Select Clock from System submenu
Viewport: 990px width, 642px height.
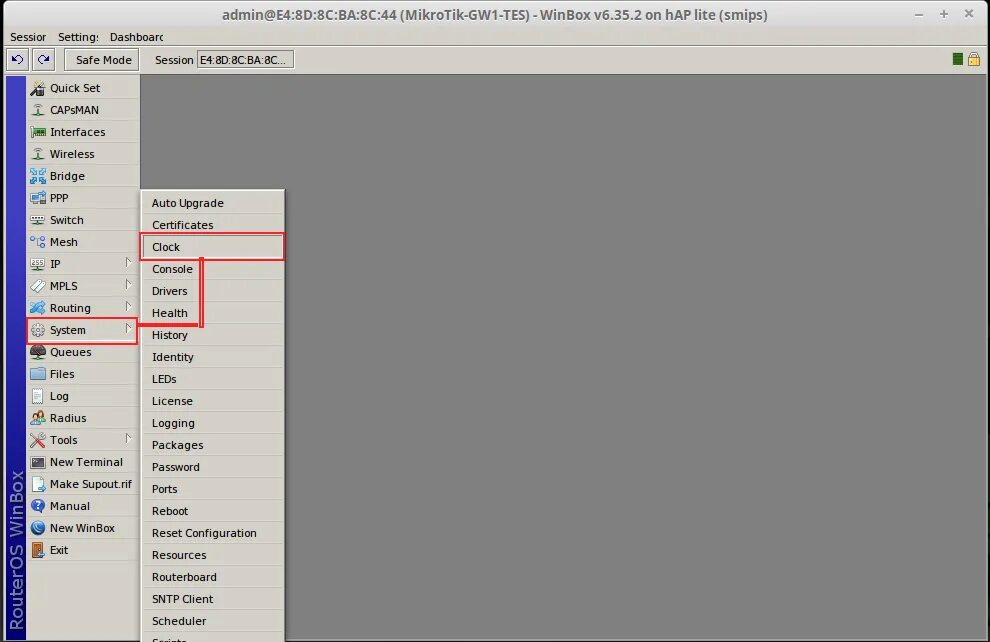tap(213, 247)
